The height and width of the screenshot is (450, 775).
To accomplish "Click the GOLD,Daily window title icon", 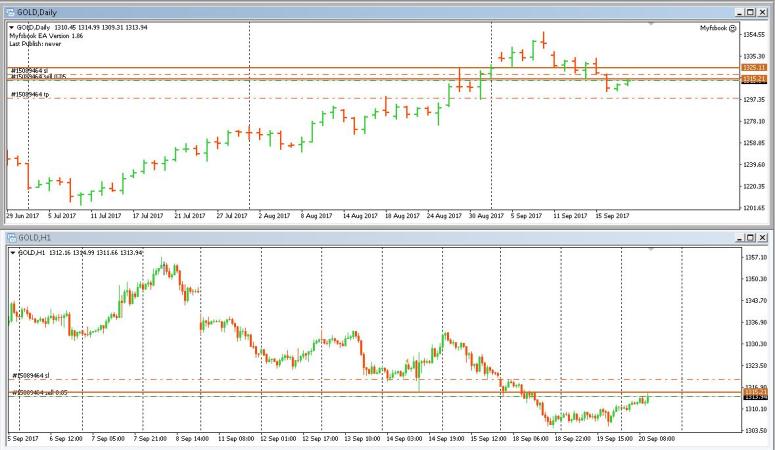I will 11,10.
